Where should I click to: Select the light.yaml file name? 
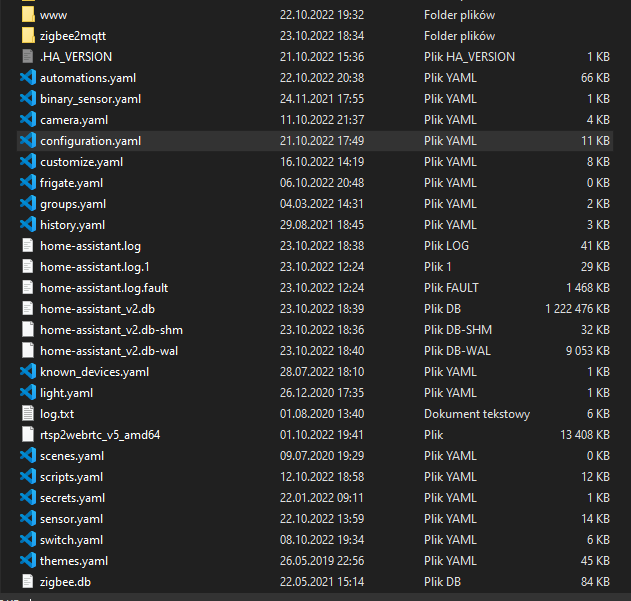66,393
